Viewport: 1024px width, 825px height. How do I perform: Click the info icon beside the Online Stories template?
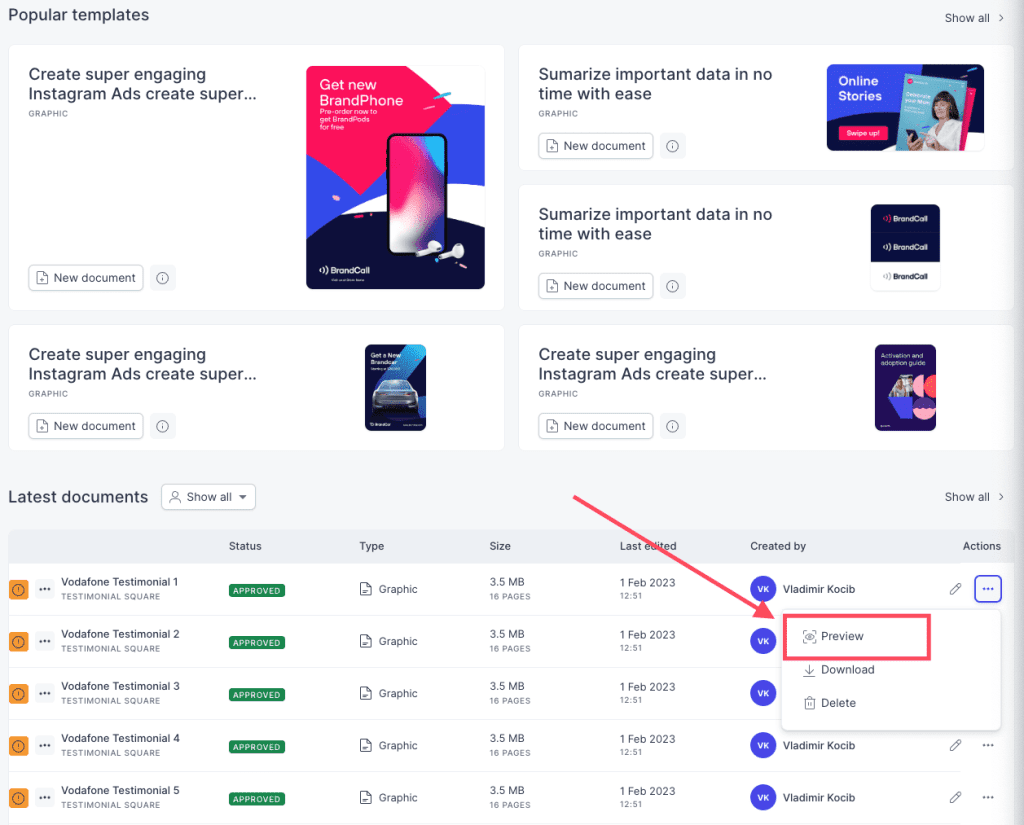(x=672, y=146)
